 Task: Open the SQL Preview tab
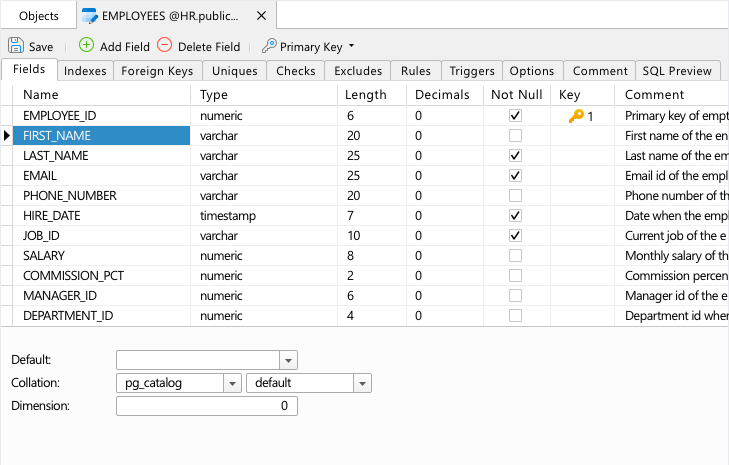point(677,71)
